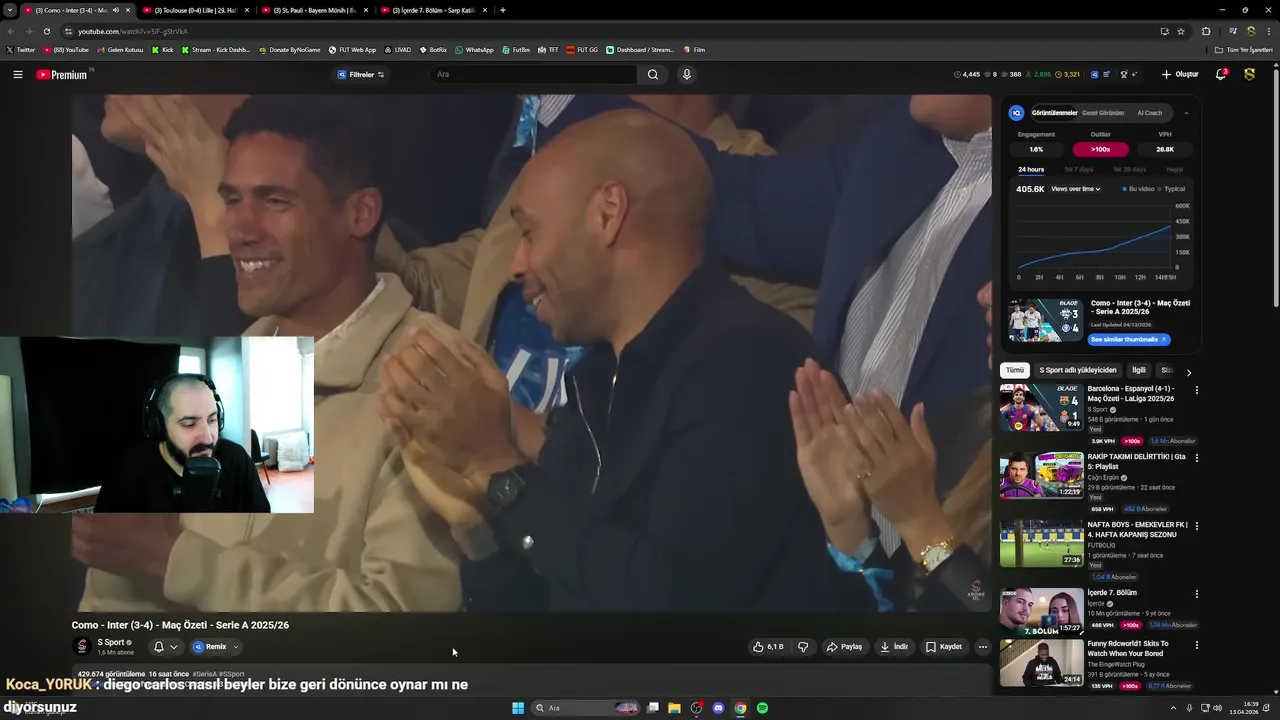The height and width of the screenshot is (720, 1280).
Task: Open the Filtreler filter button
Action: pos(361,74)
